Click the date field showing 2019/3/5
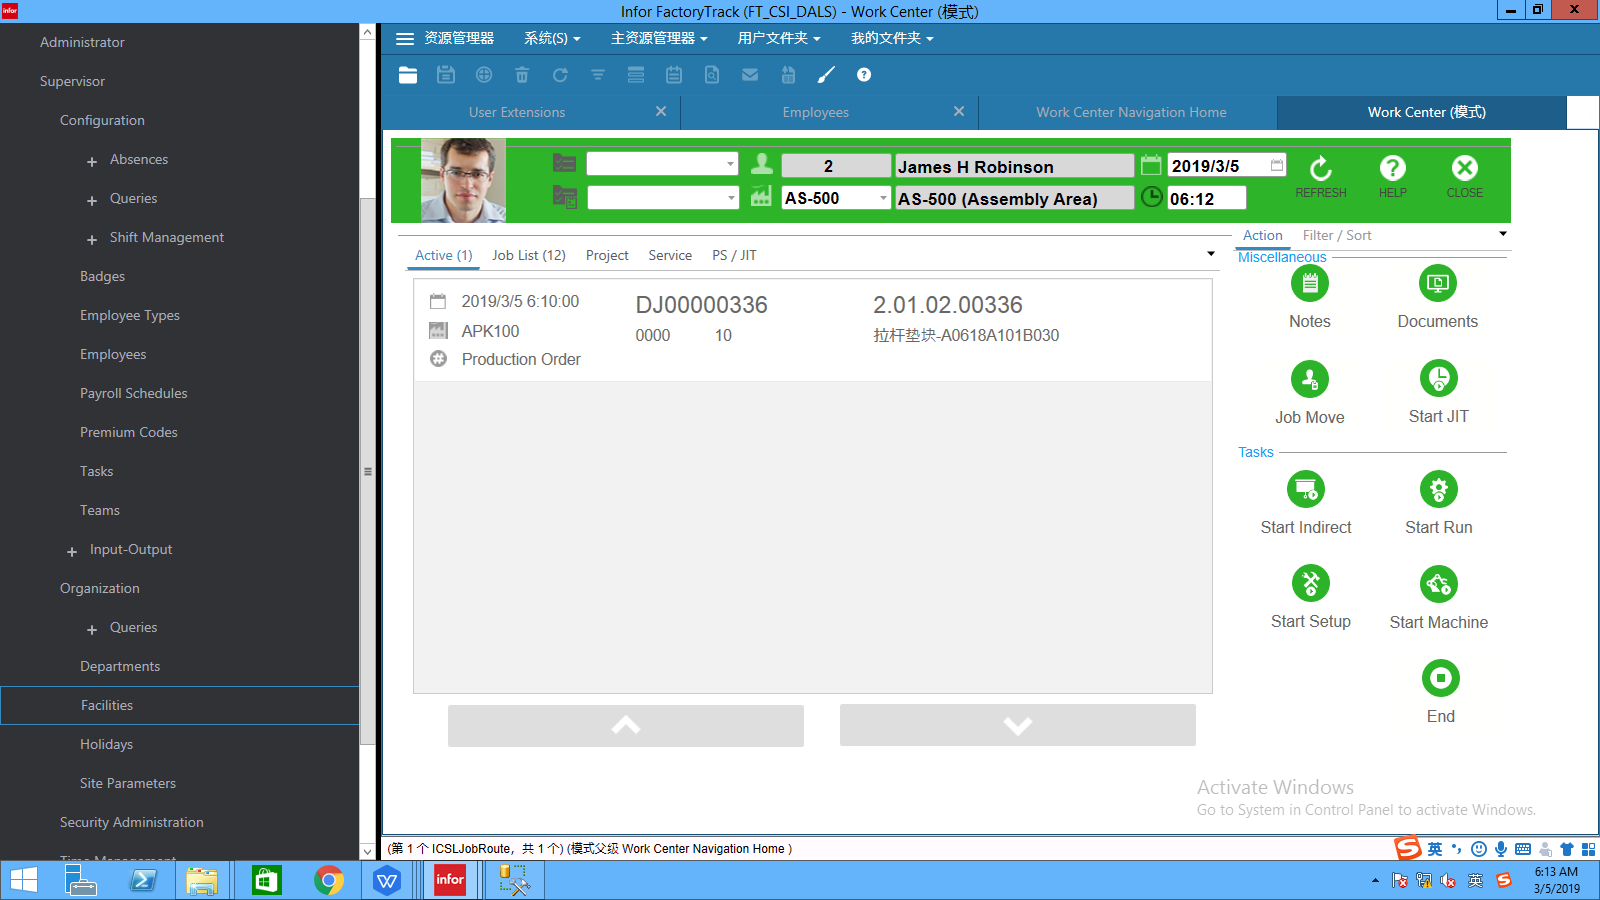The image size is (1600, 900). pyautogui.click(x=1226, y=166)
